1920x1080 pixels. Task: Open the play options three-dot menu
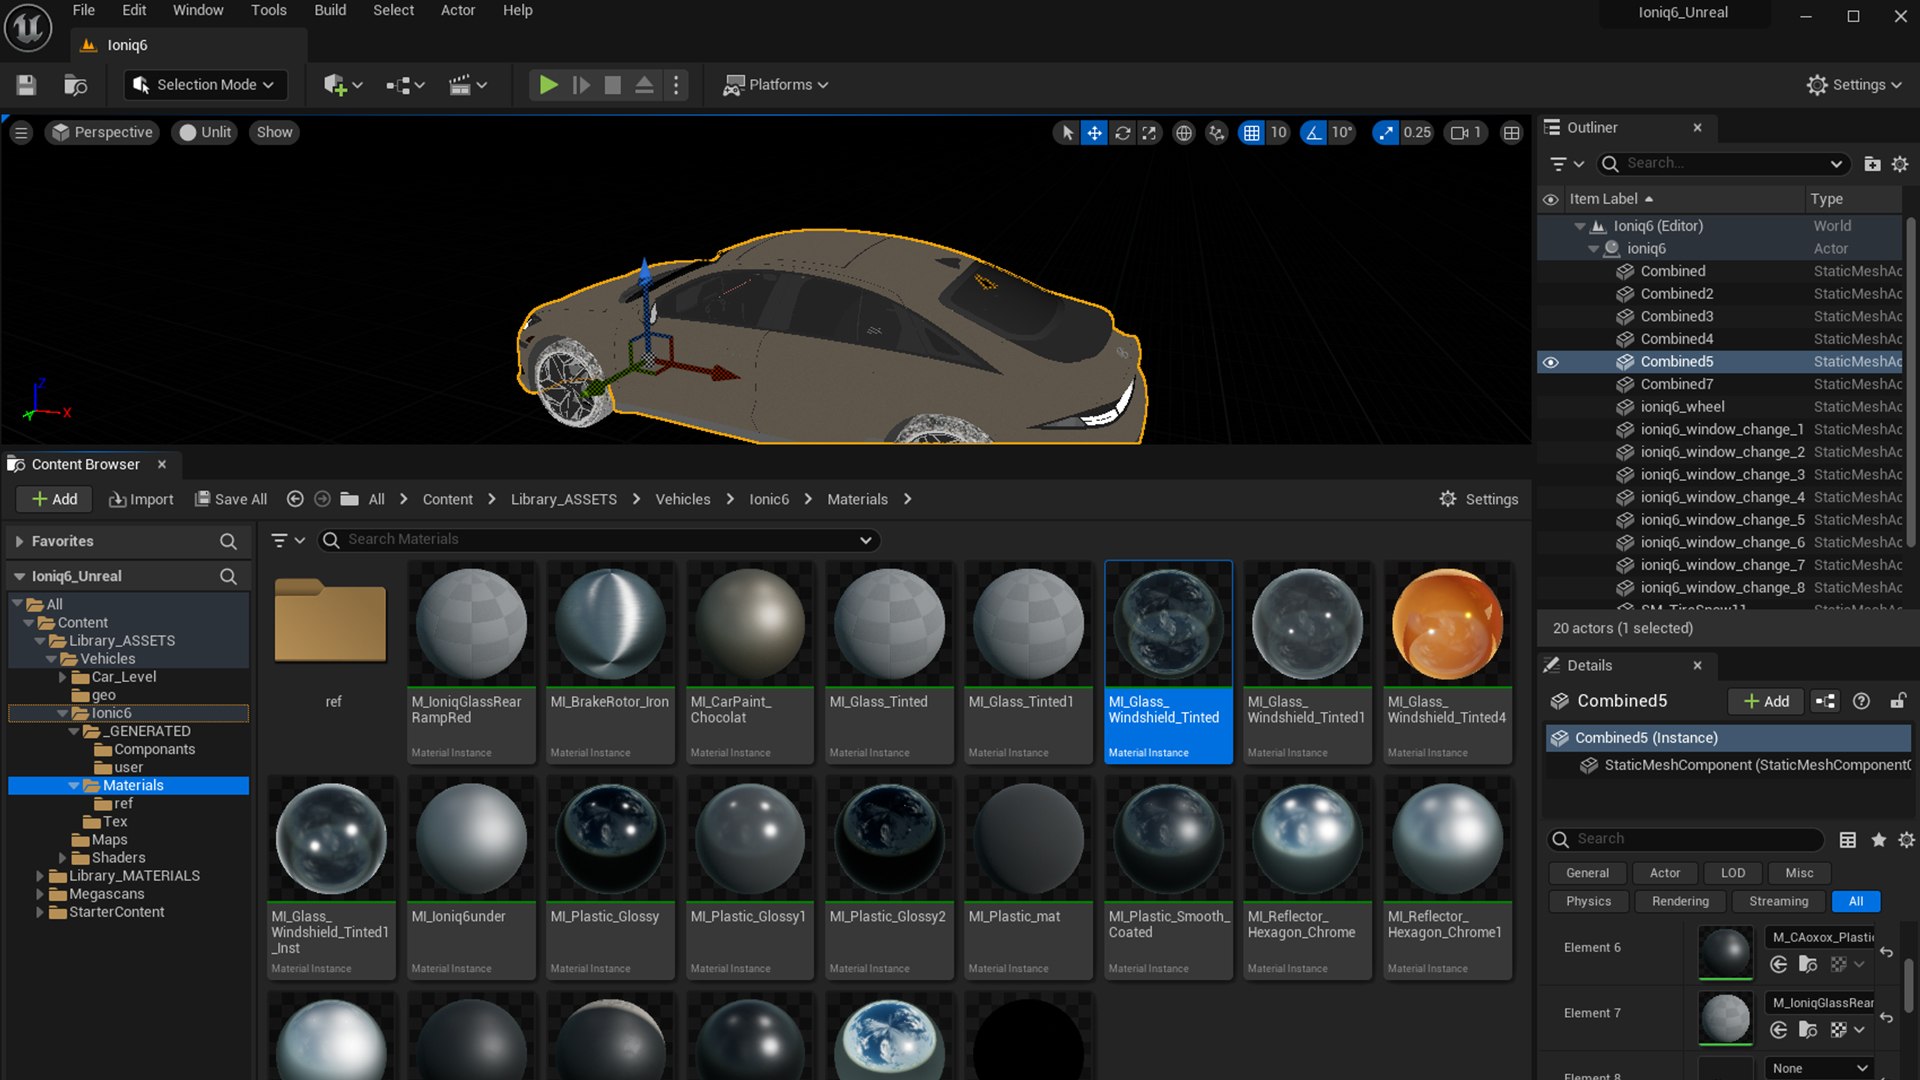point(677,85)
